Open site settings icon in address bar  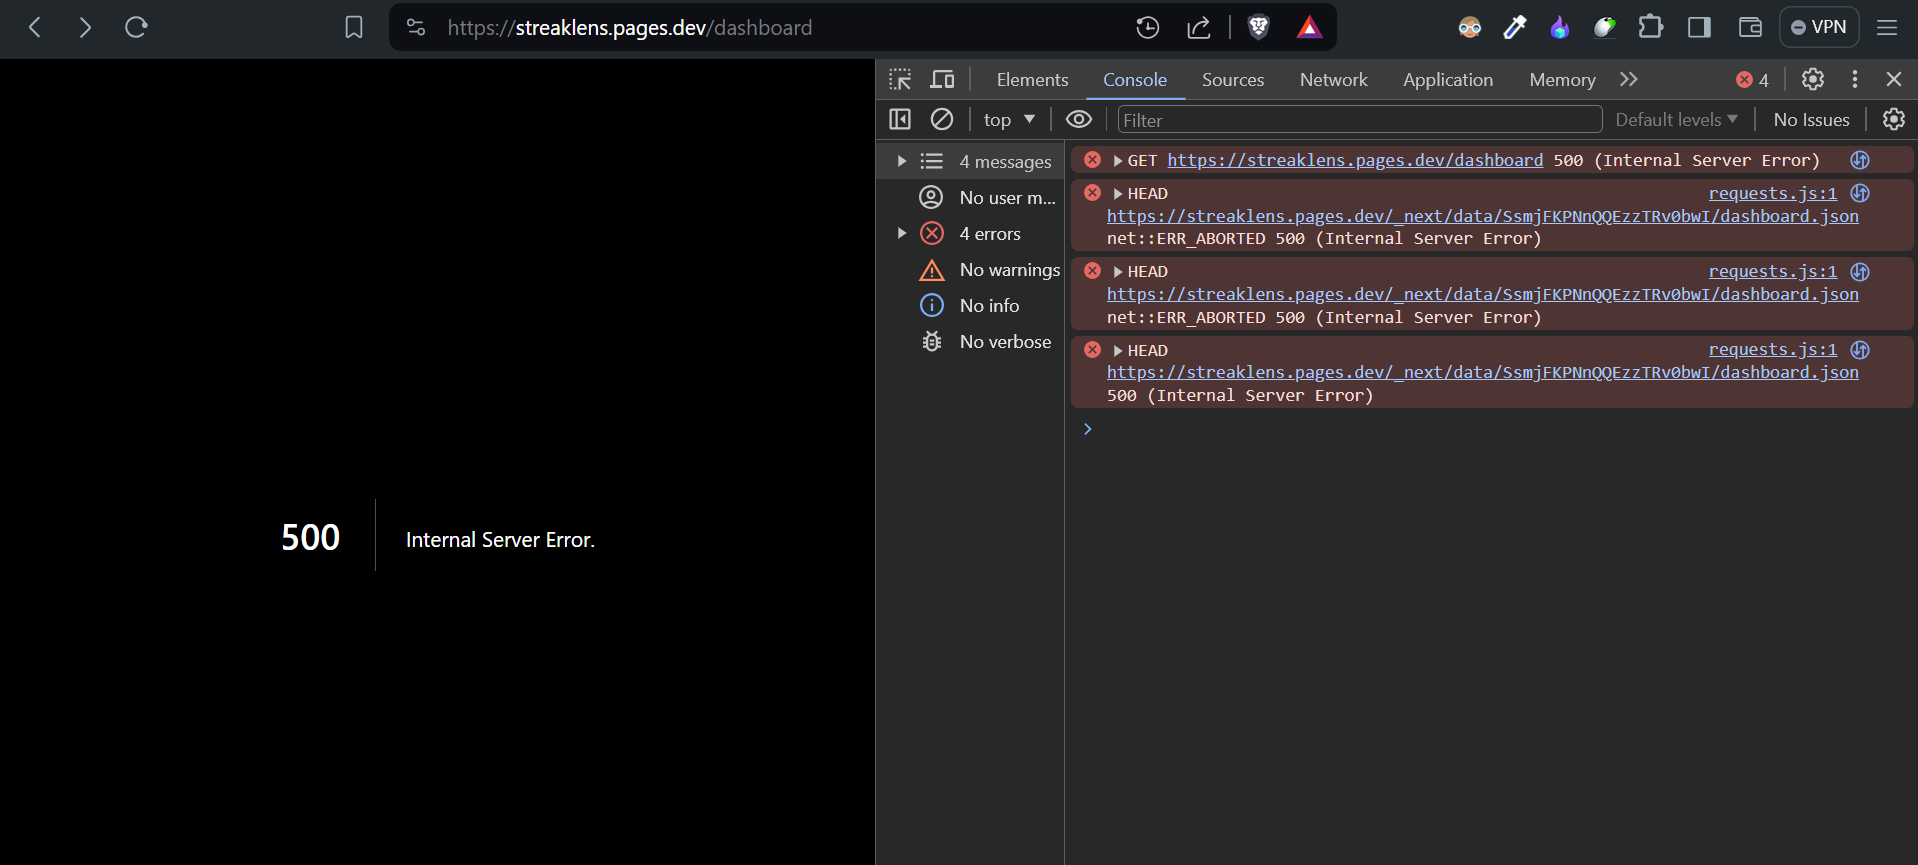(416, 27)
